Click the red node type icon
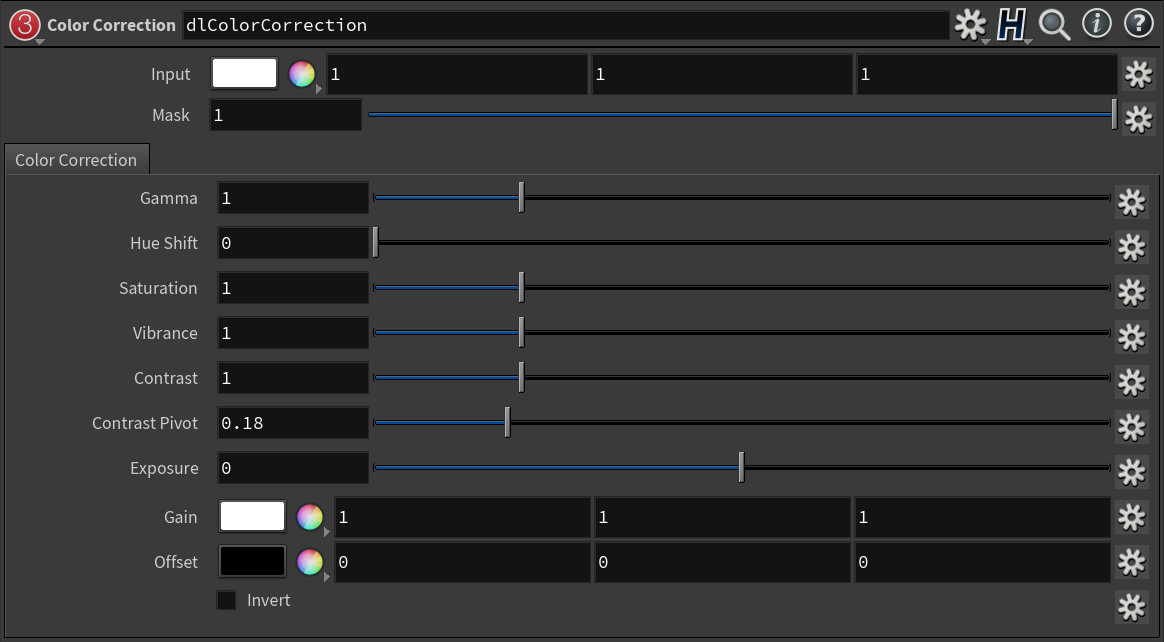This screenshot has height=642, width=1164. tap(24, 25)
